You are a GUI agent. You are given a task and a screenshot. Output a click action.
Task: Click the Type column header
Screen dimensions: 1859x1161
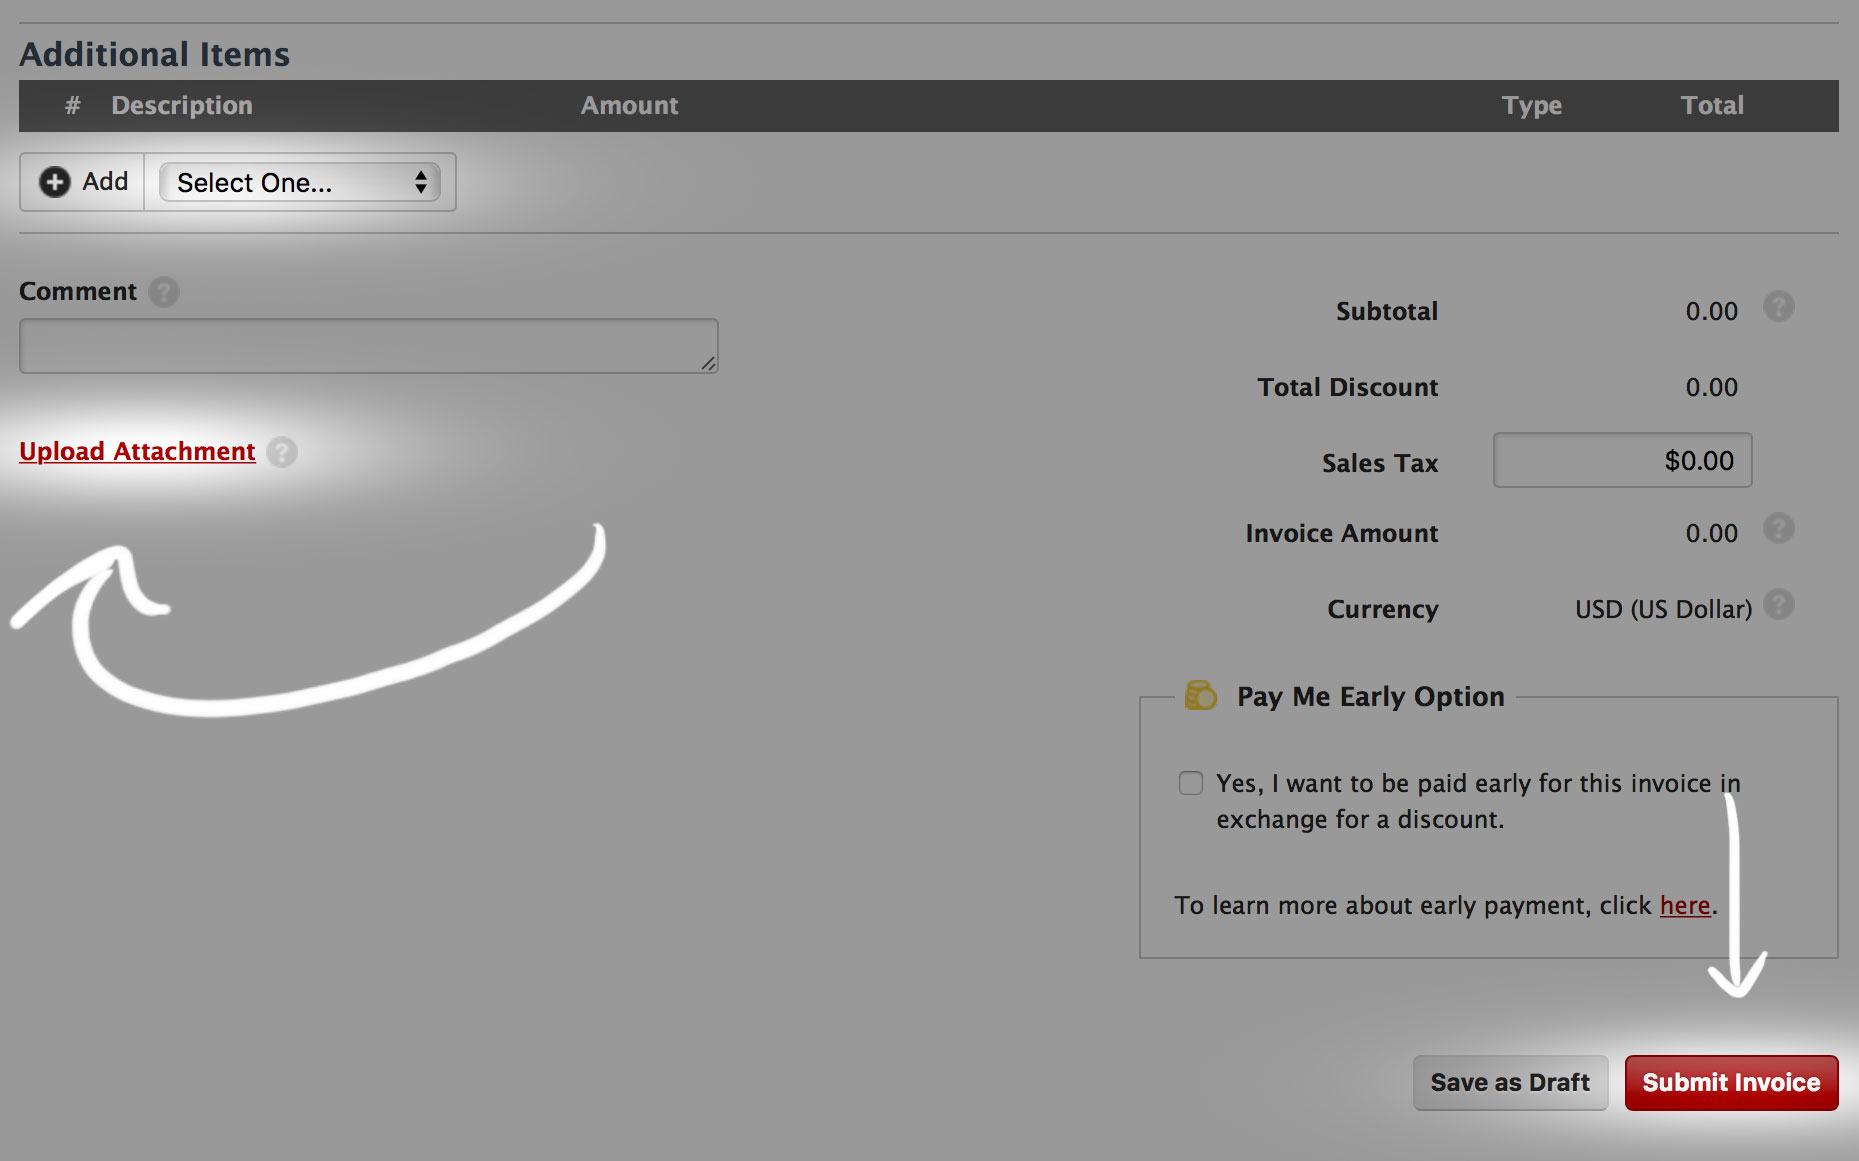click(1532, 105)
